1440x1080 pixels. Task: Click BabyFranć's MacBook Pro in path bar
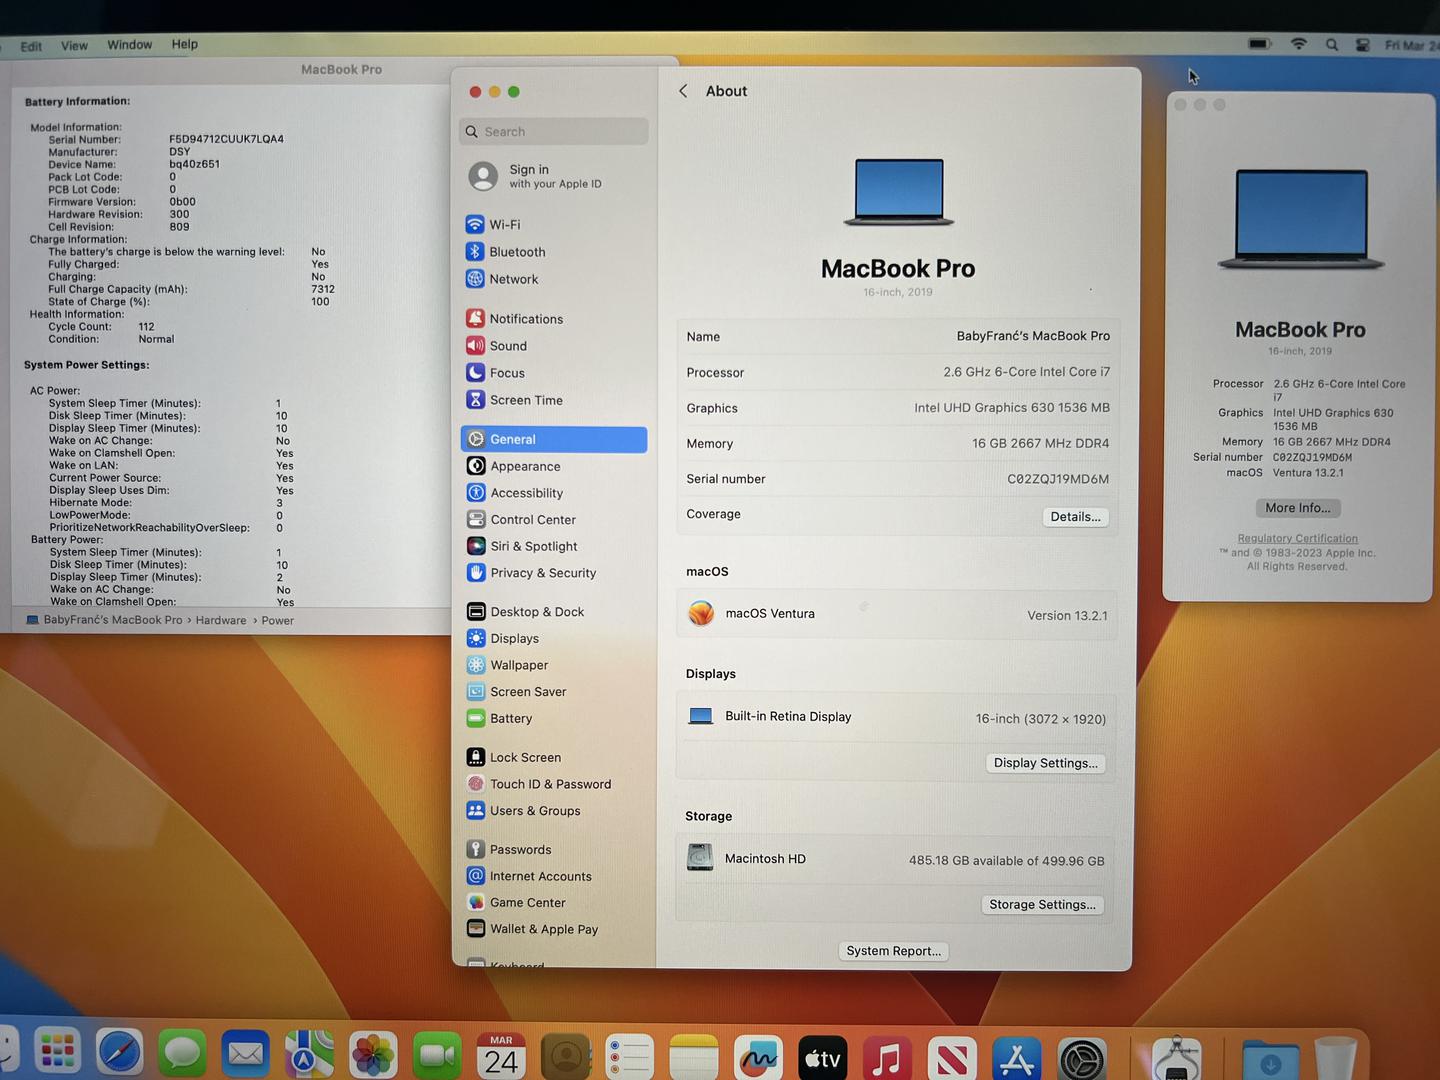[104, 620]
